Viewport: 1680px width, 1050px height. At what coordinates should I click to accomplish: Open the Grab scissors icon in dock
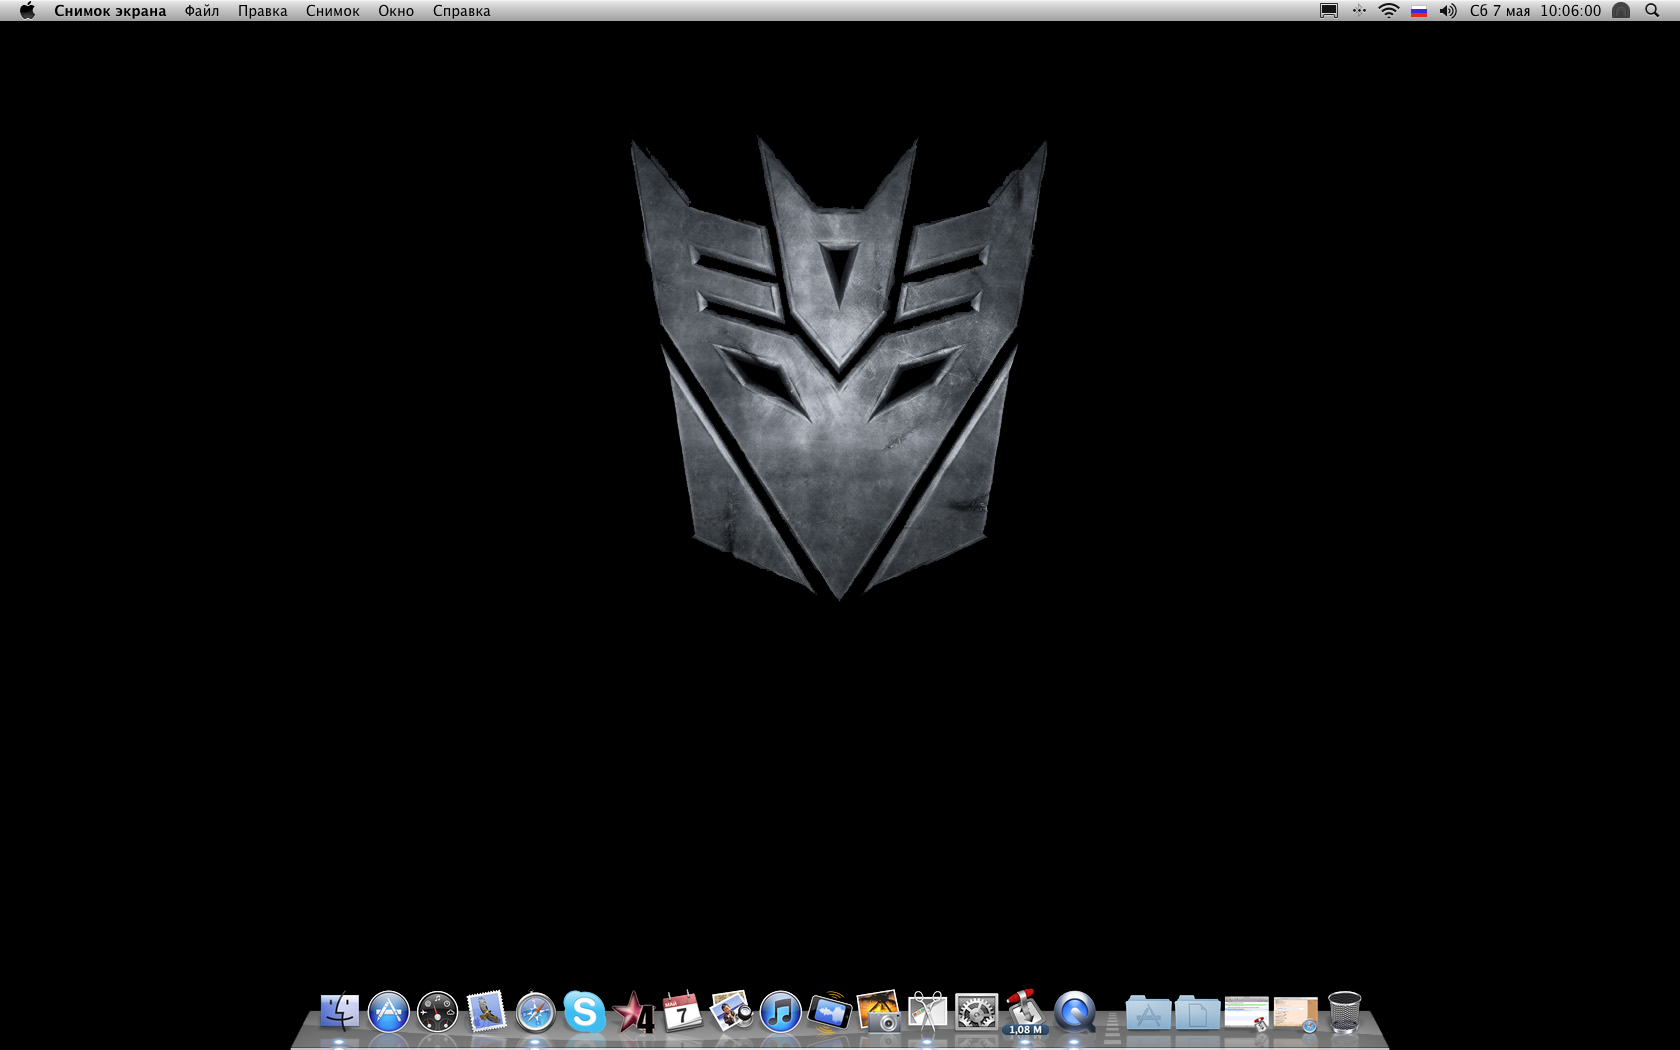coord(927,1012)
